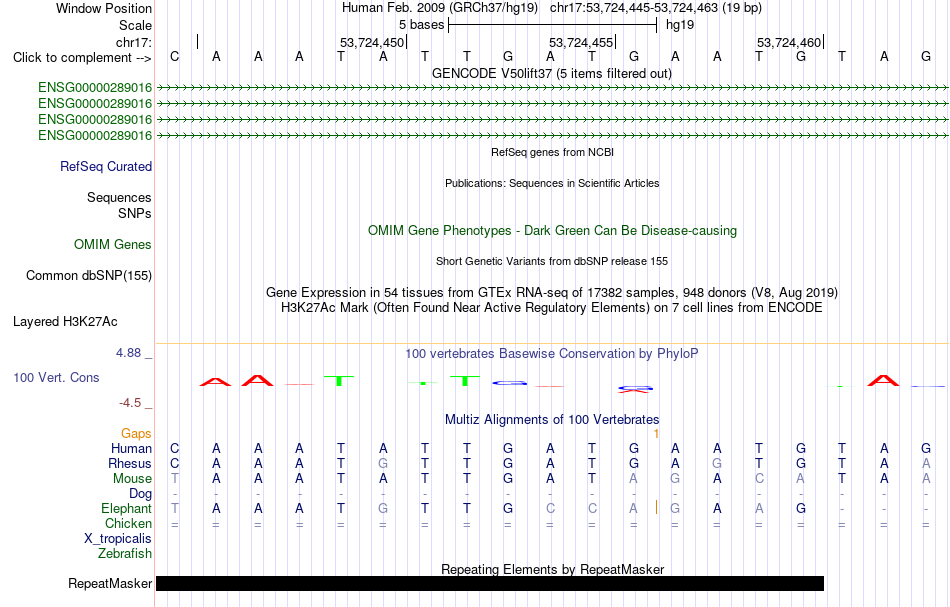Click the first base C in sequence ruler

[x=174, y=57]
